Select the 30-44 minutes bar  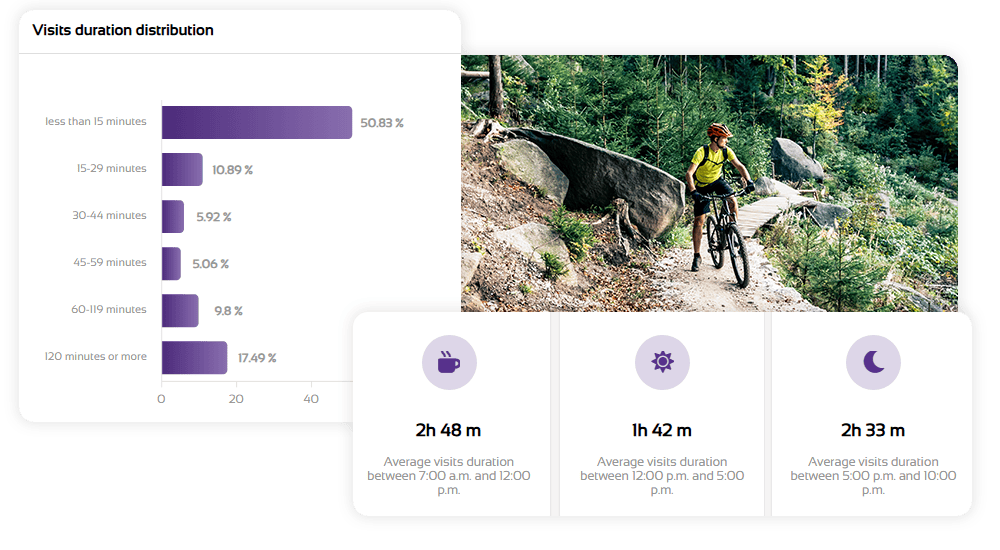coord(173,216)
